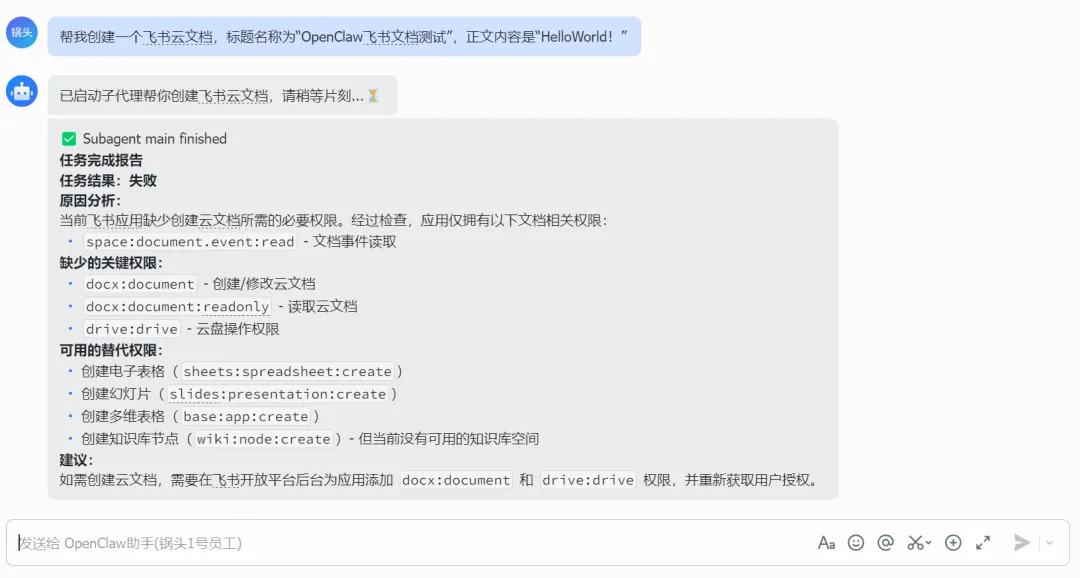Click the user avatar labeled 锅头
This screenshot has width=1080, height=578.
point(22,32)
